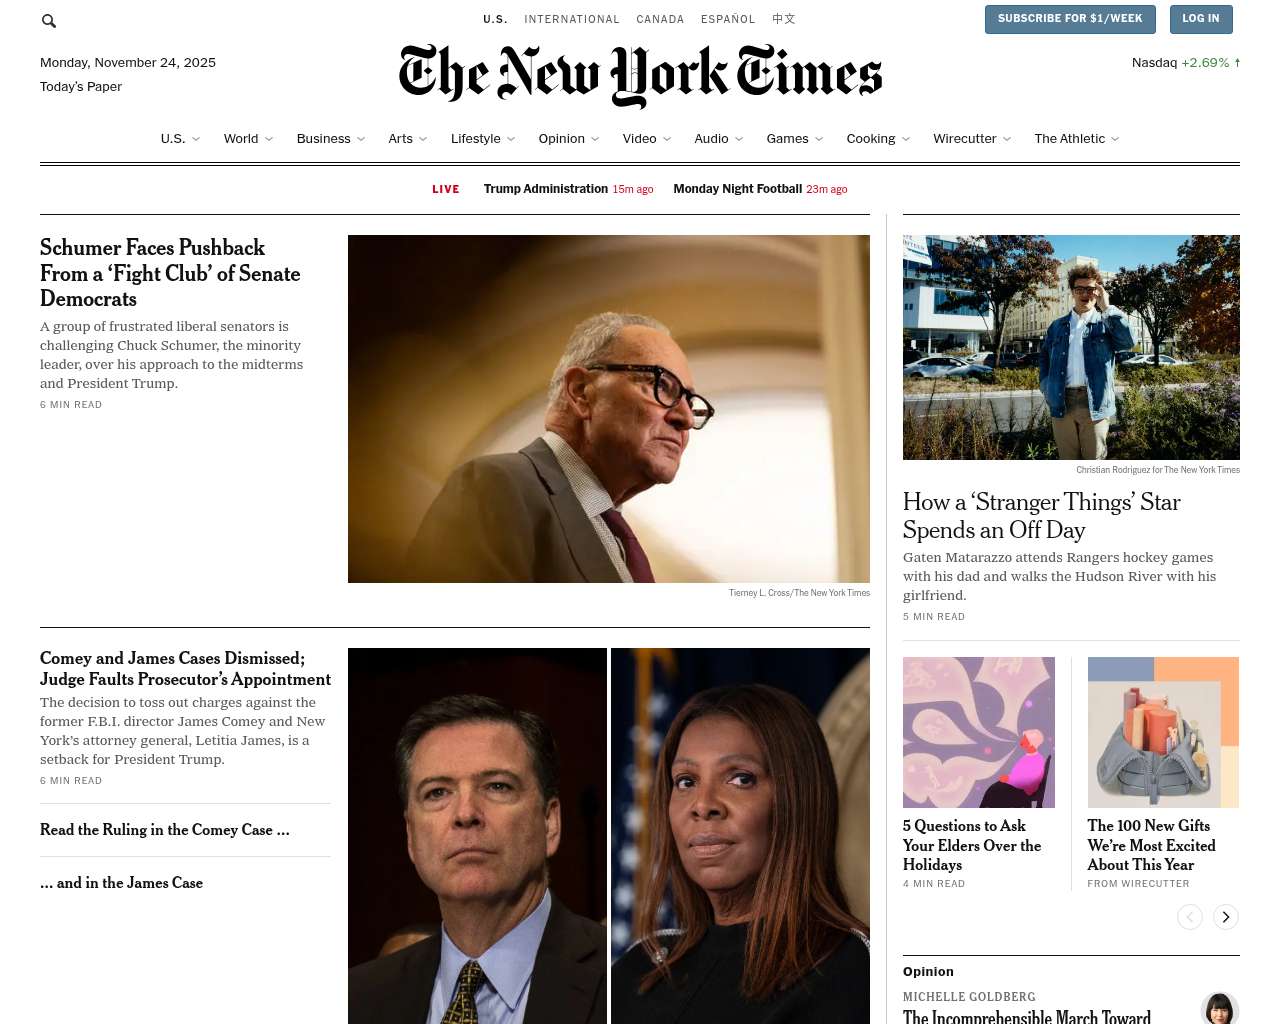Select the Español edition
Viewport: 1280px width, 1024px height.
(x=728, y=19)
